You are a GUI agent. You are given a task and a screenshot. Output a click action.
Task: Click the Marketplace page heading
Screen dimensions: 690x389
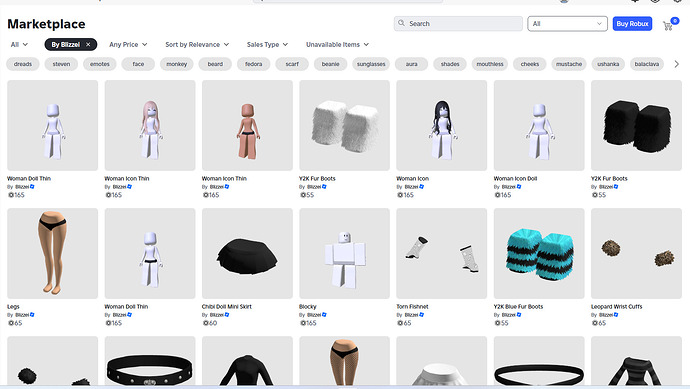(46, 24)
